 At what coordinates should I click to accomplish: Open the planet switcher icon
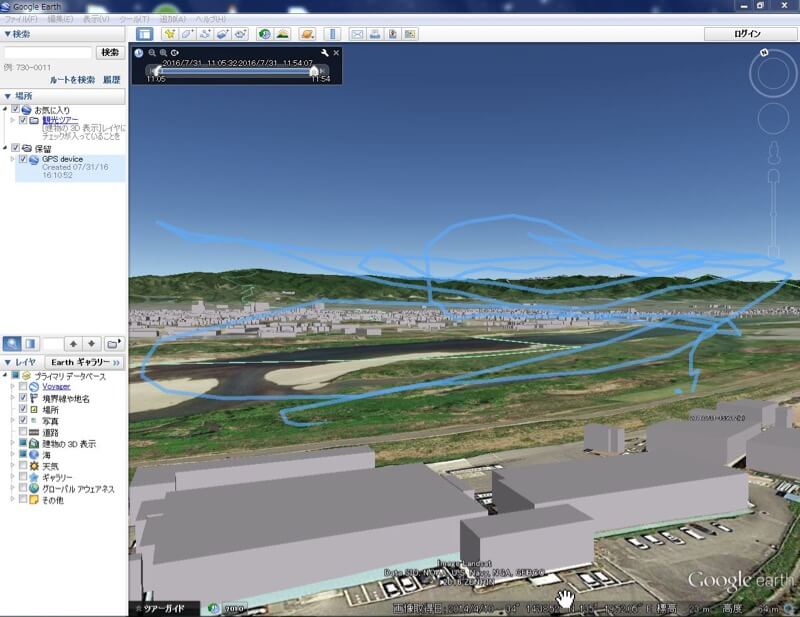(x=307, y=34)
